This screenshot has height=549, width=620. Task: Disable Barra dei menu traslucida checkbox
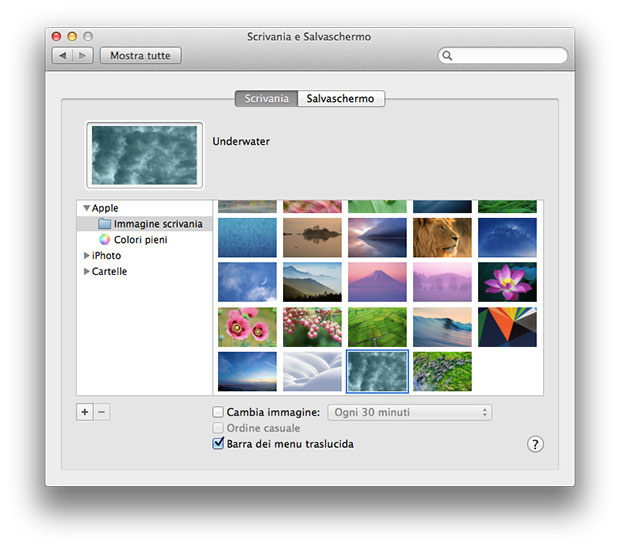[218, 444]
